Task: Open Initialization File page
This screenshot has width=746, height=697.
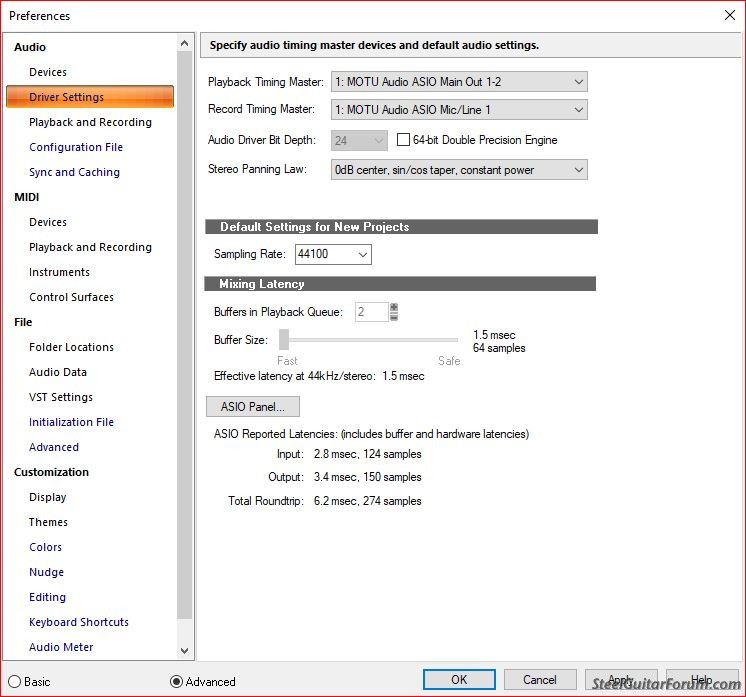Action: tap(71, 422)
